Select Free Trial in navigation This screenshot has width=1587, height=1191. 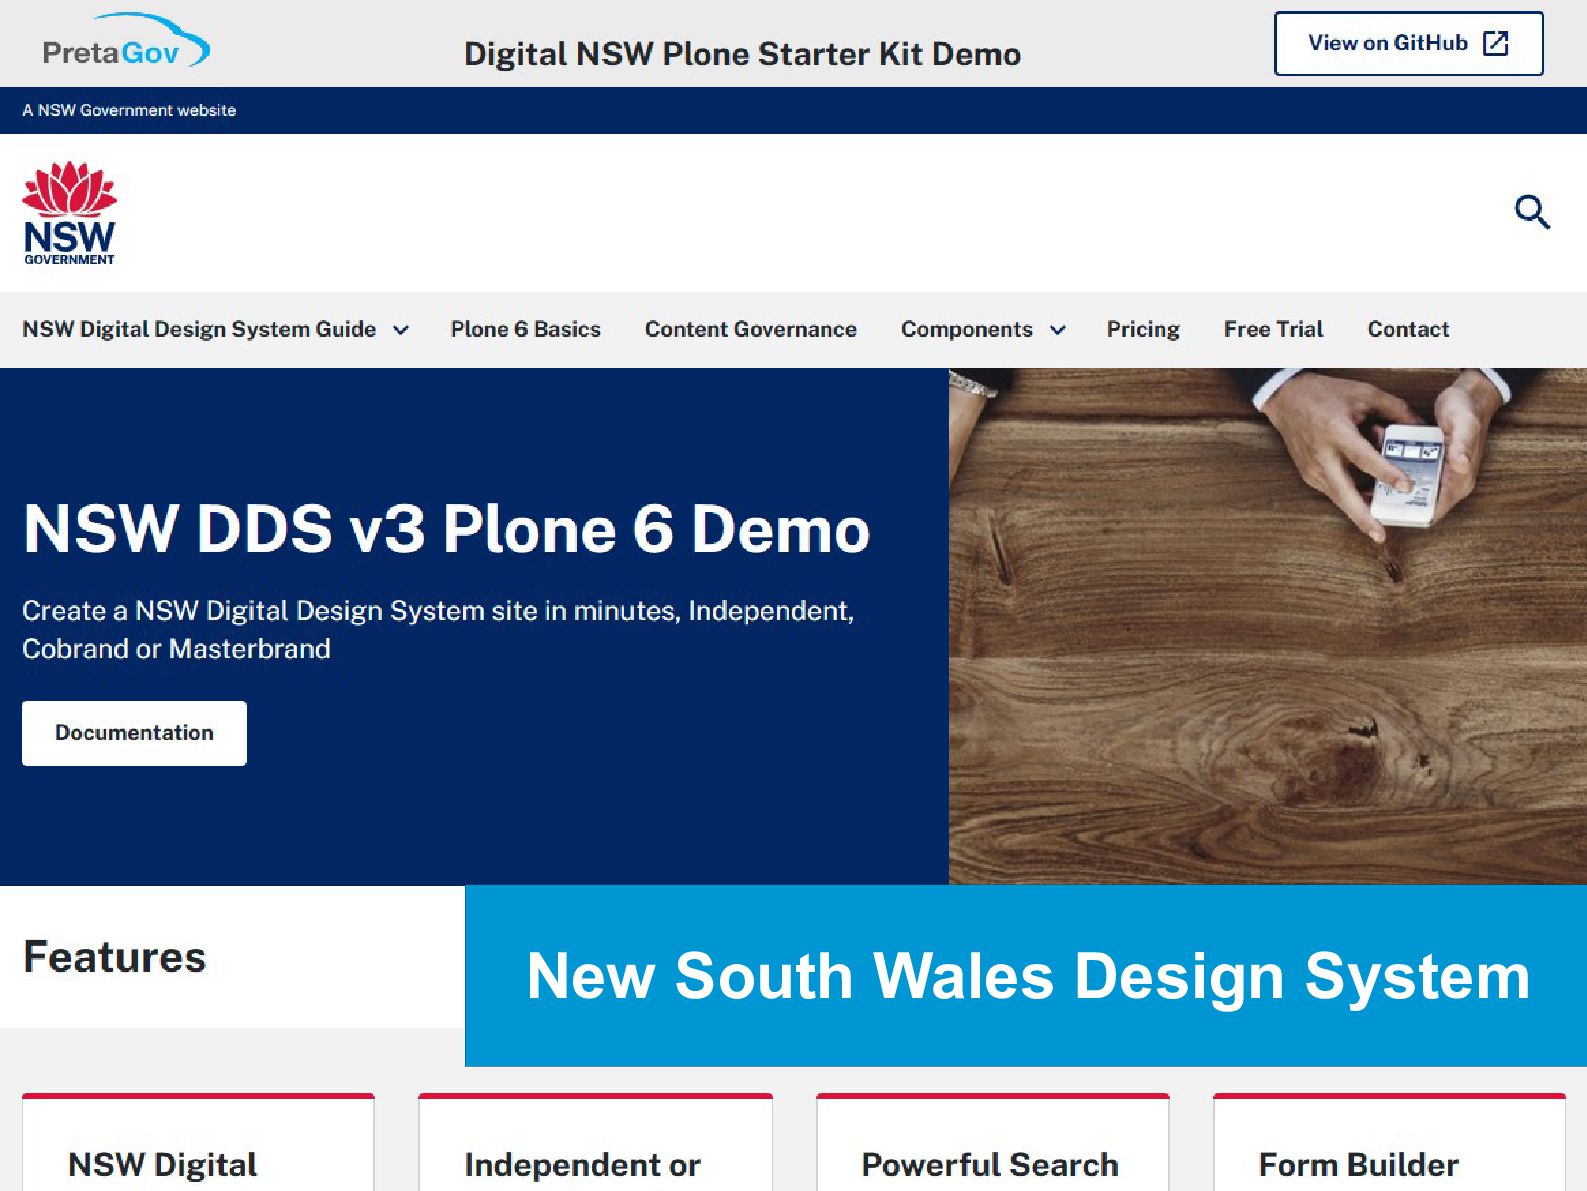point(1273,329)
